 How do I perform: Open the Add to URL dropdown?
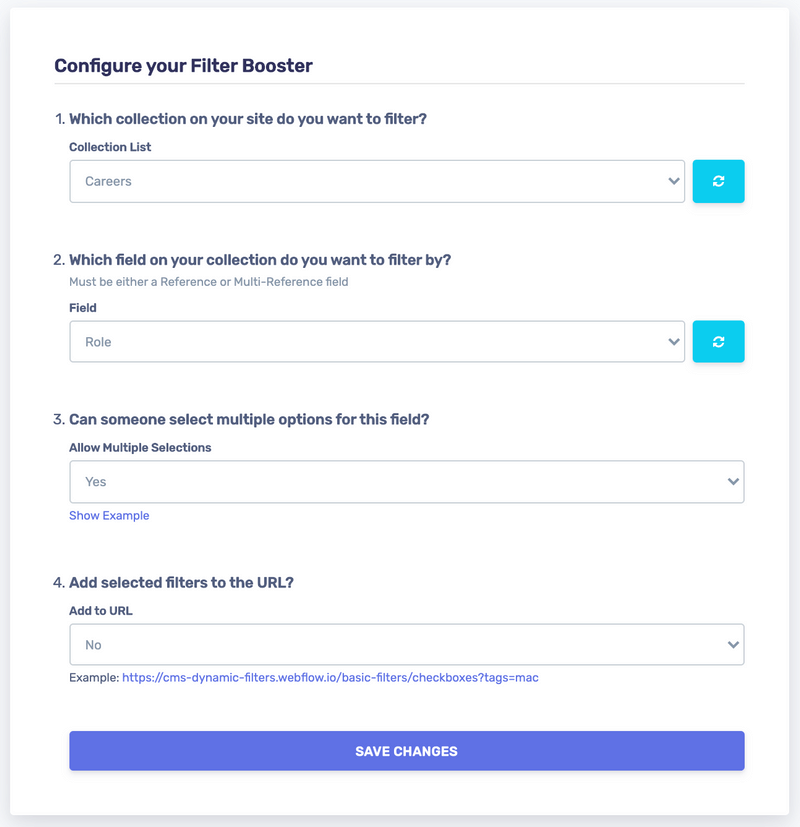coord(407,644)
